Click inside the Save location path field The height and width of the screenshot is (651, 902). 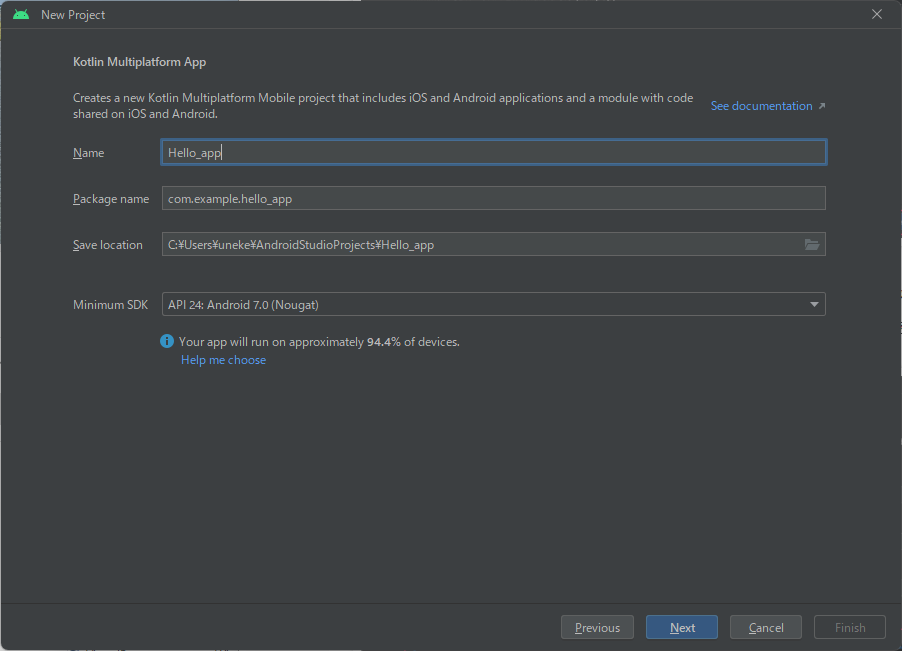(480, 245)
